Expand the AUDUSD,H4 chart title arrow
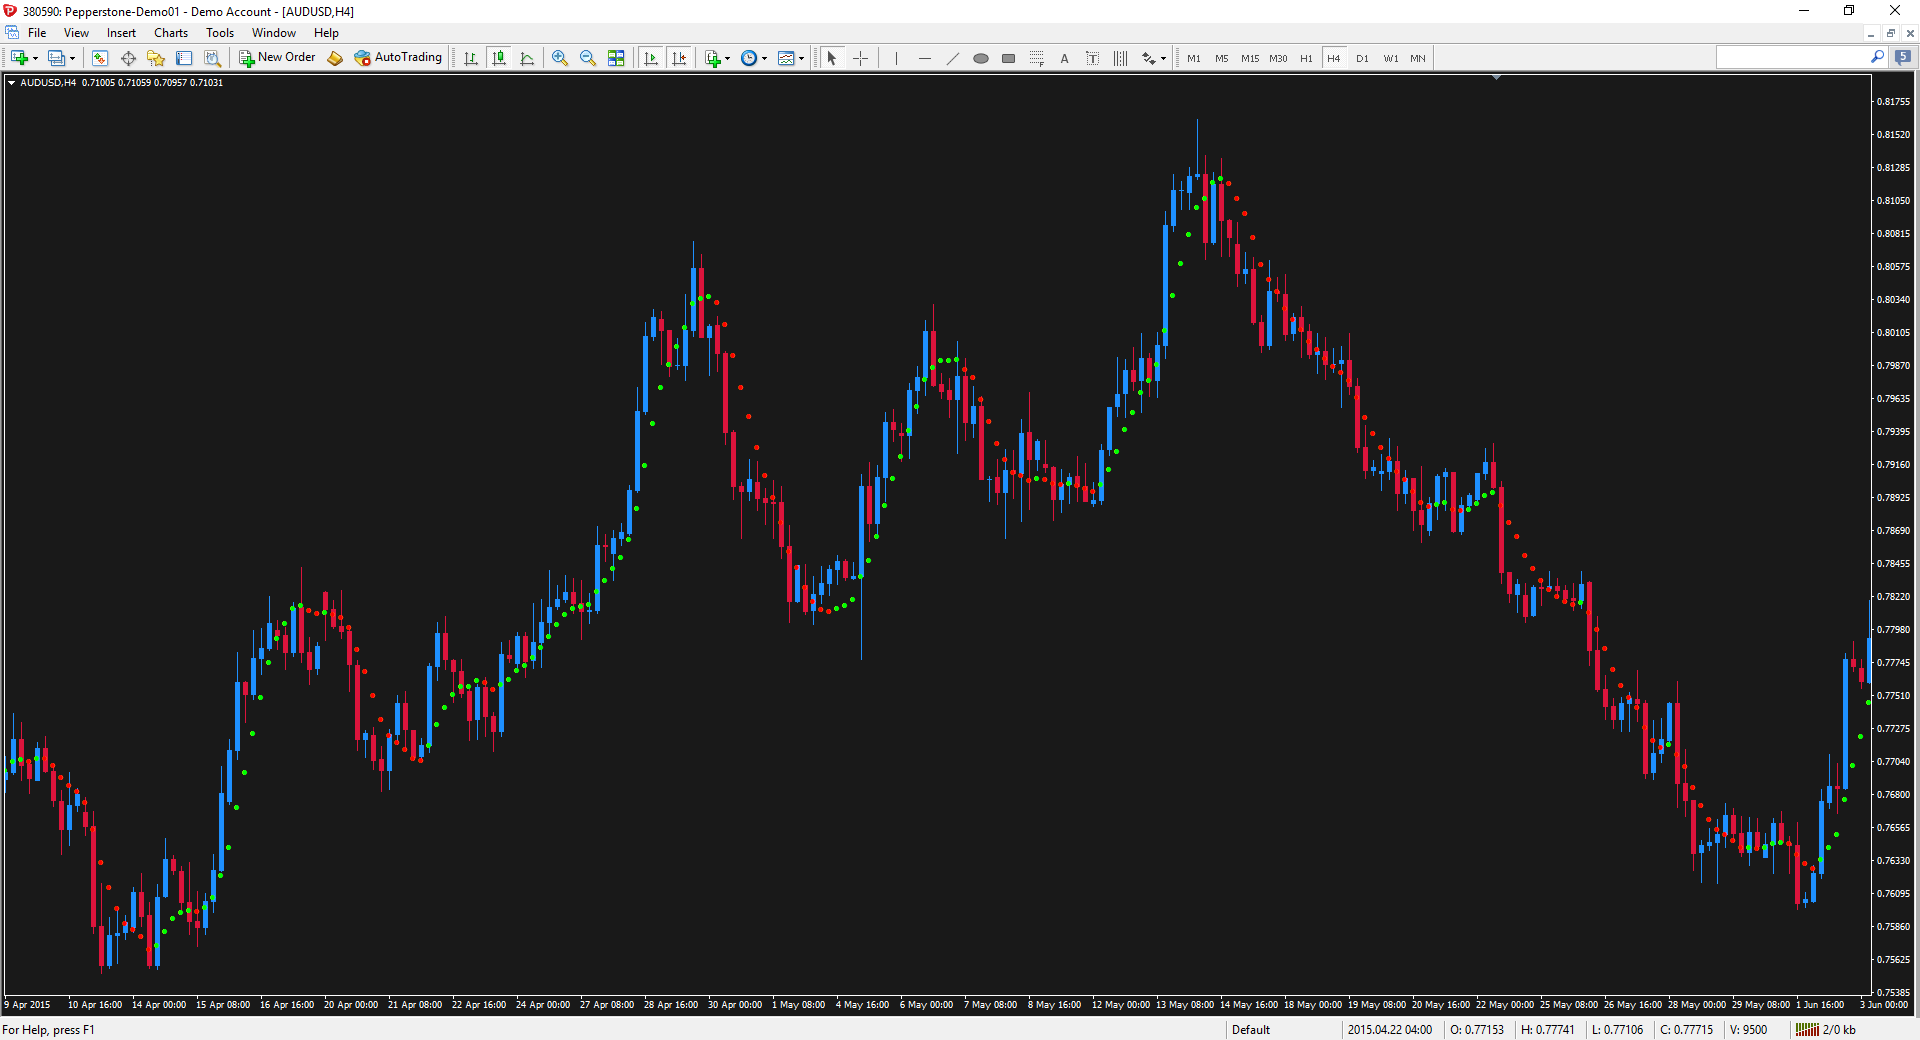 pyautogui.click(x=11, y=83)
